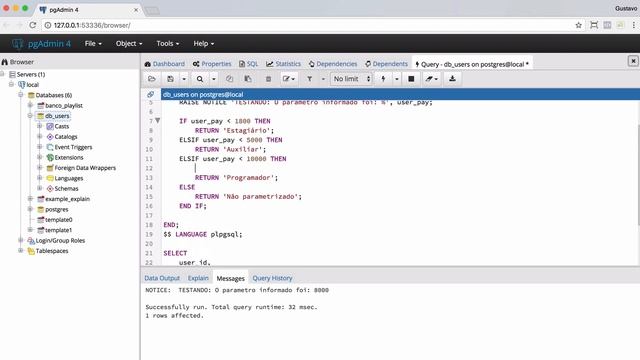Screen dimensions: 640x360
Task: Download results as CSV icon
Action: click(452, 79)
